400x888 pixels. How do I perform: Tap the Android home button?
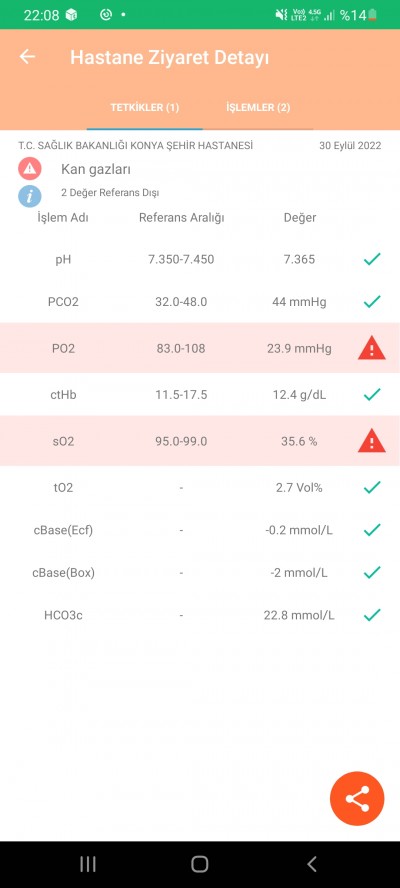(x=199, y=864)
